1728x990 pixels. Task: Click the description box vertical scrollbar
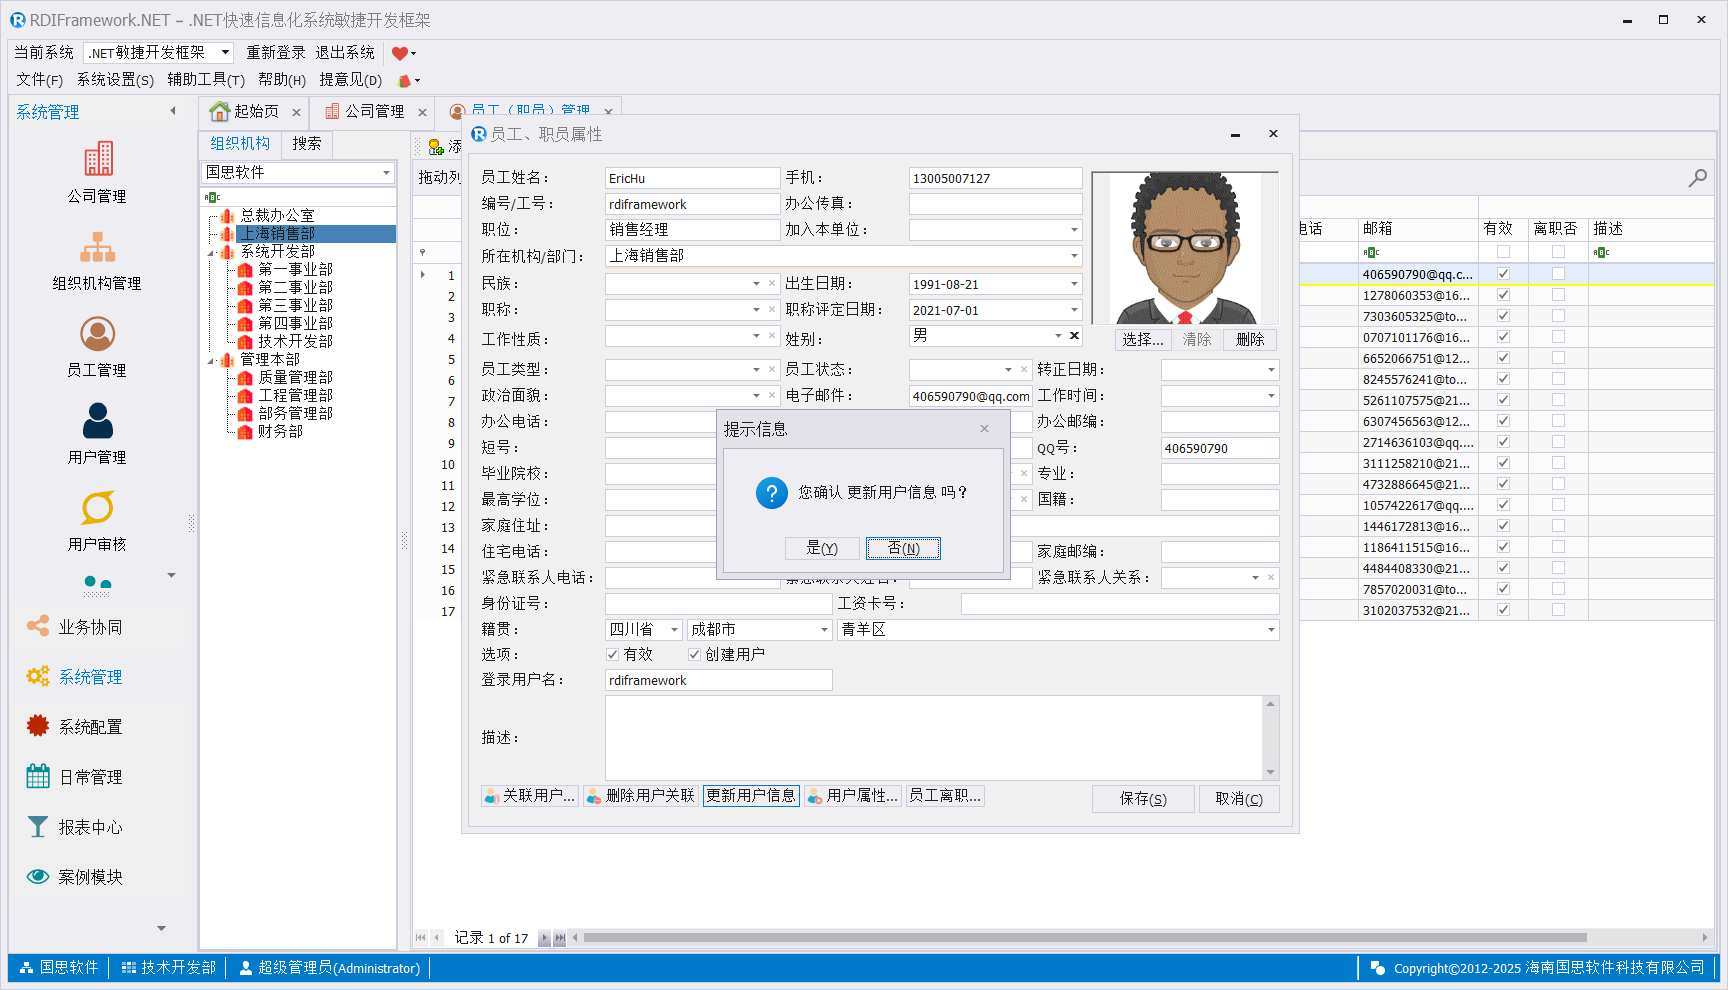coord(1270,738)
